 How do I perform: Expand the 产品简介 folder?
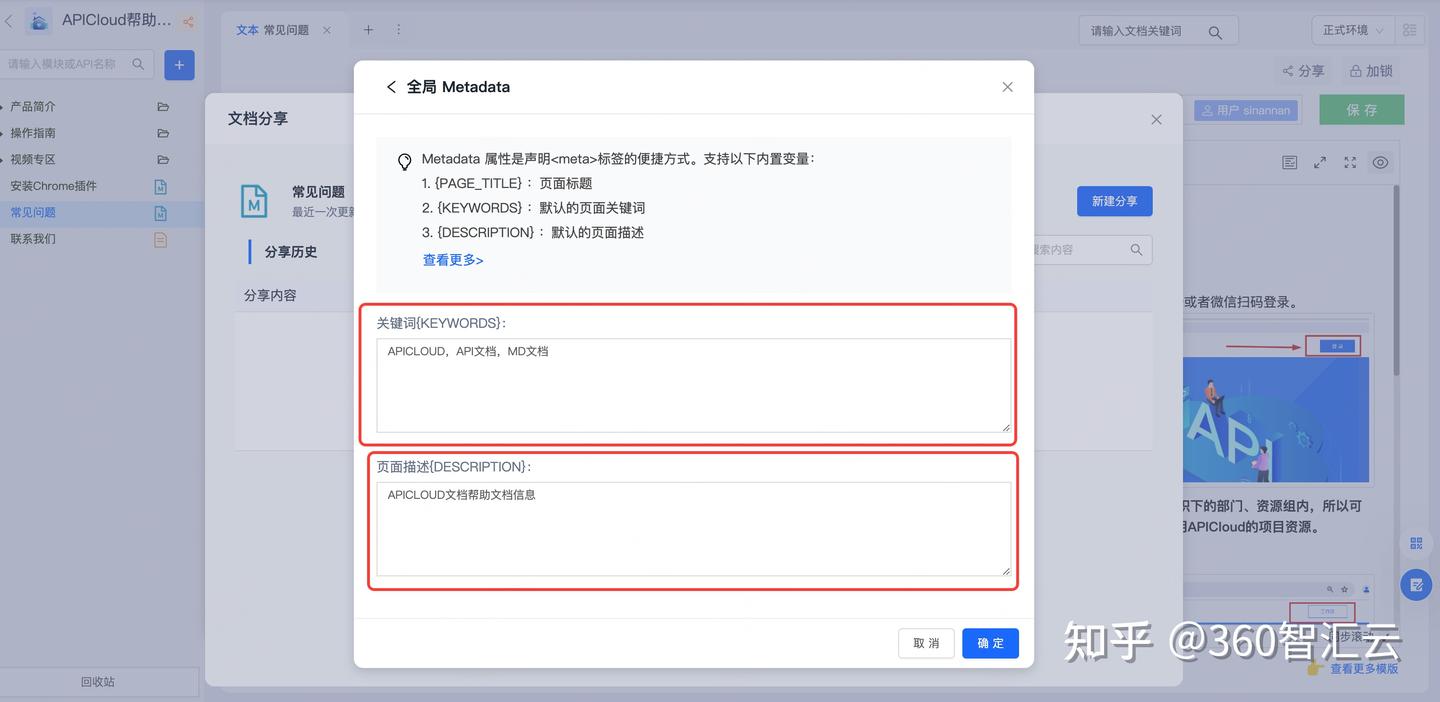coord(32,106)
